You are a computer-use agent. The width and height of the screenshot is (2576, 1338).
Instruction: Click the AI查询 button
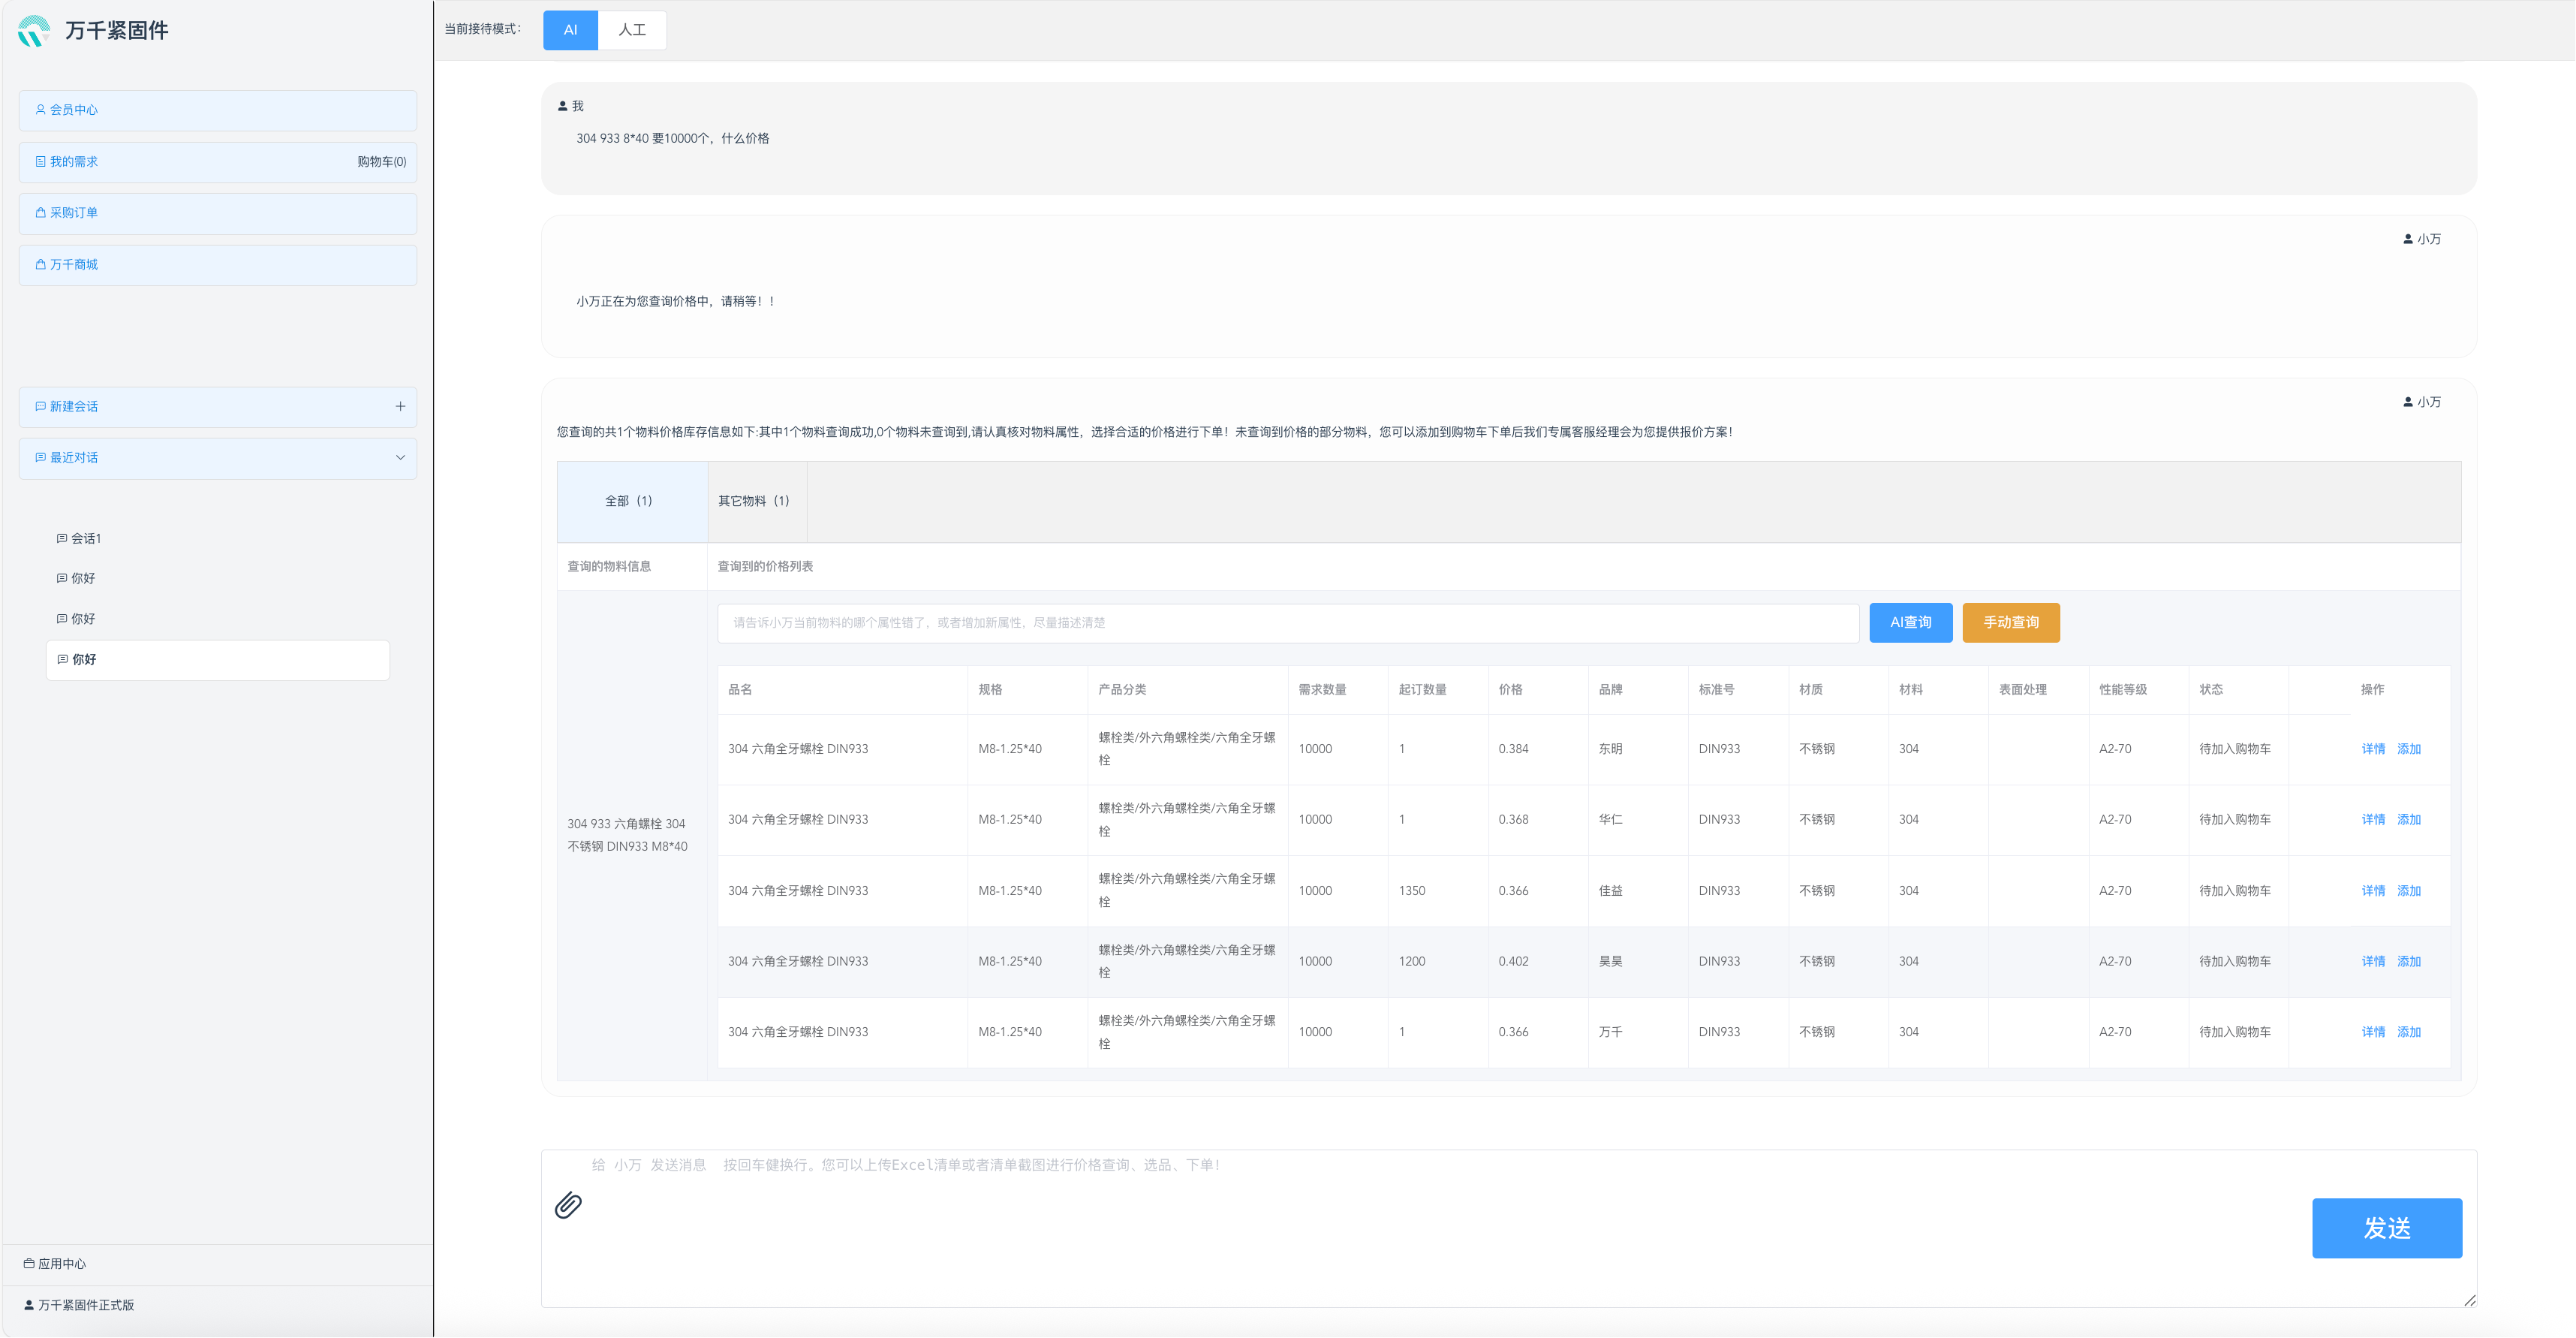coord(1910,622)
